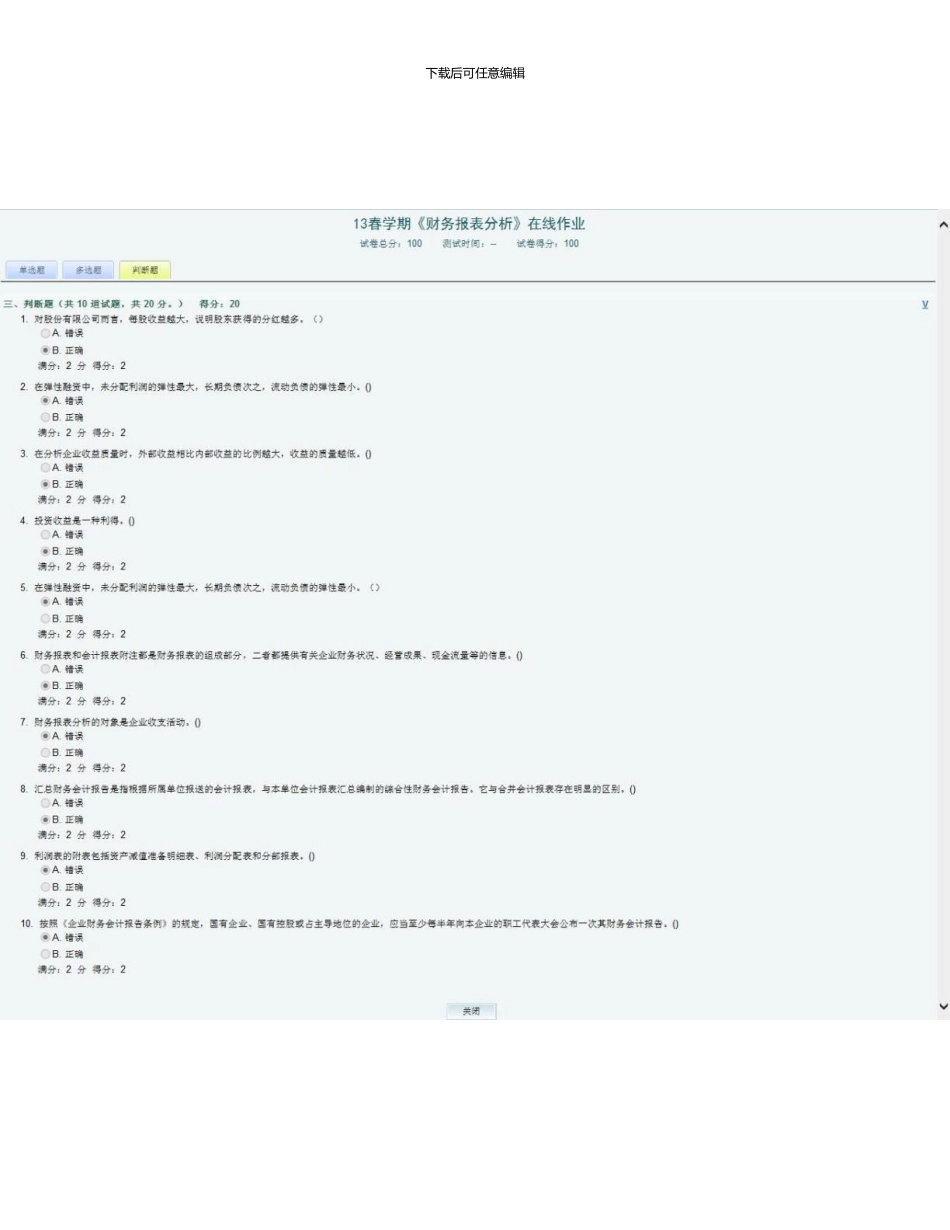
Task: Select B. 正确 for question 2
Action: [x=45, y=417]
